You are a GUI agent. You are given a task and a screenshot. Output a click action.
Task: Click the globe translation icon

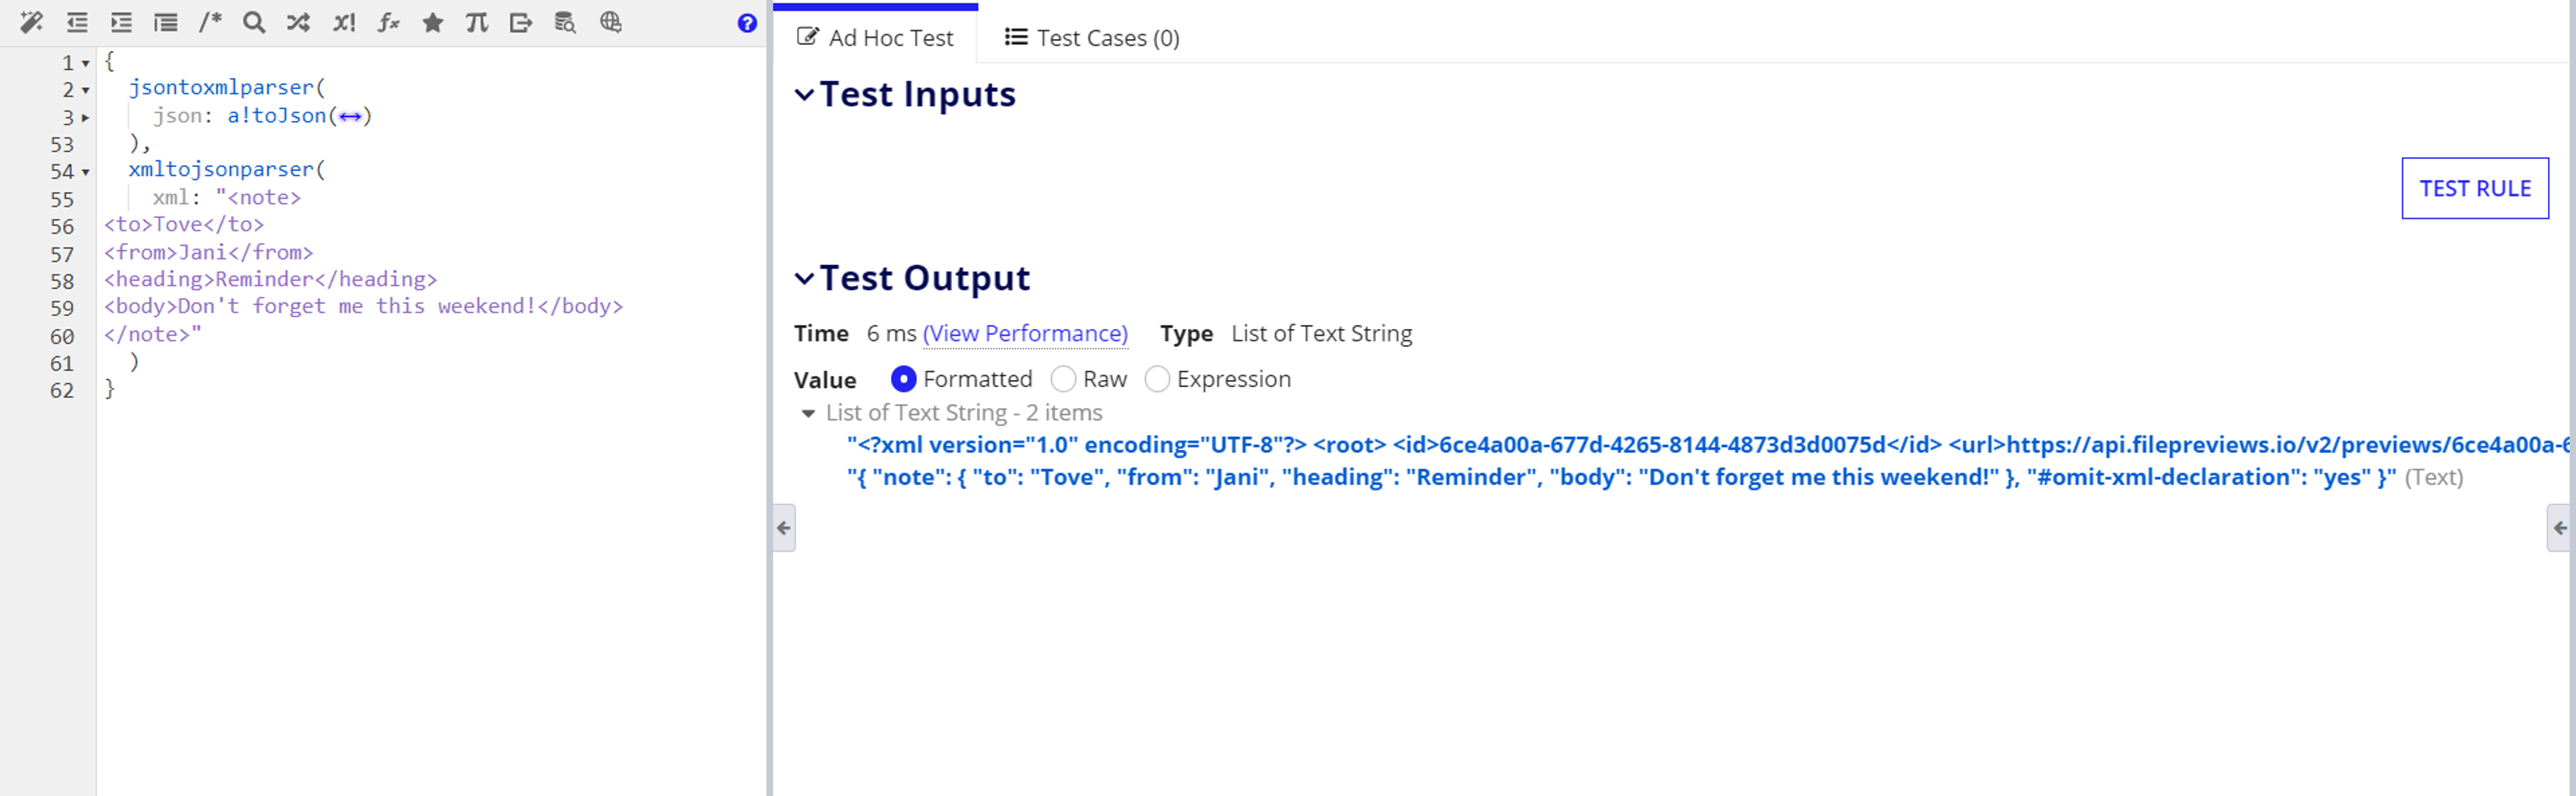pyautogui.click(x=610, y=22)
